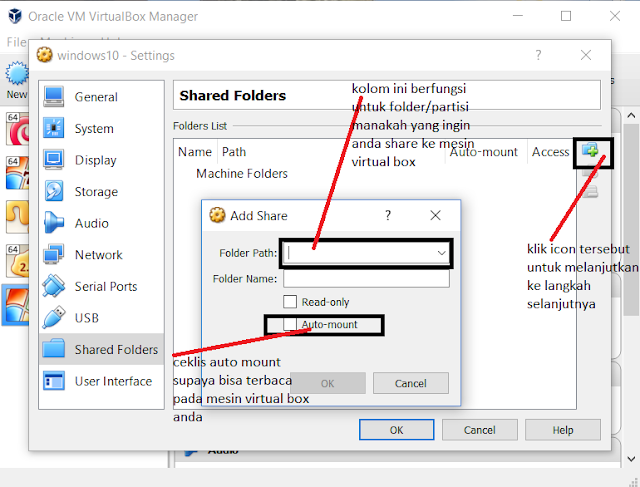This screenshot has width=640, height=487.
Task: Click the Access column header
Action: click(550, 152)
